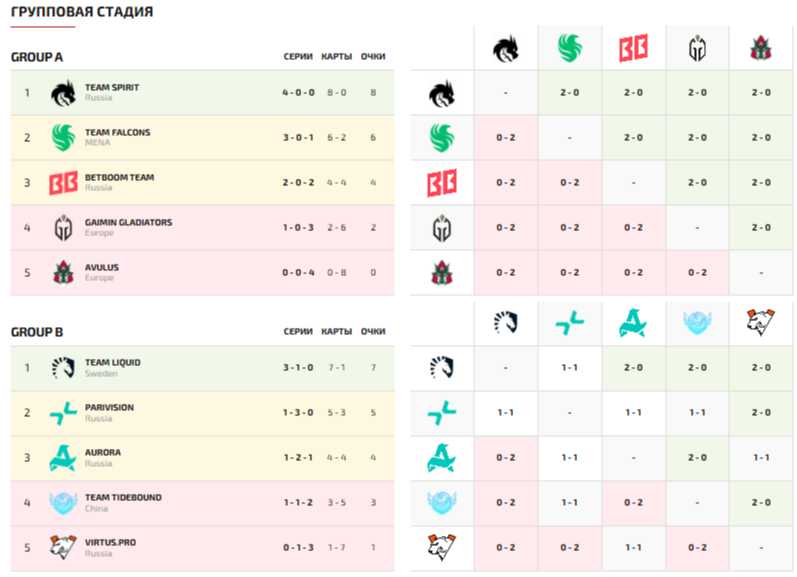Image resolution: width=797 pixels, height=577 pixels.
Task: Click the ГРУППОВАЯ СТАДИЯ section title
Action: [x=82, y=12]
